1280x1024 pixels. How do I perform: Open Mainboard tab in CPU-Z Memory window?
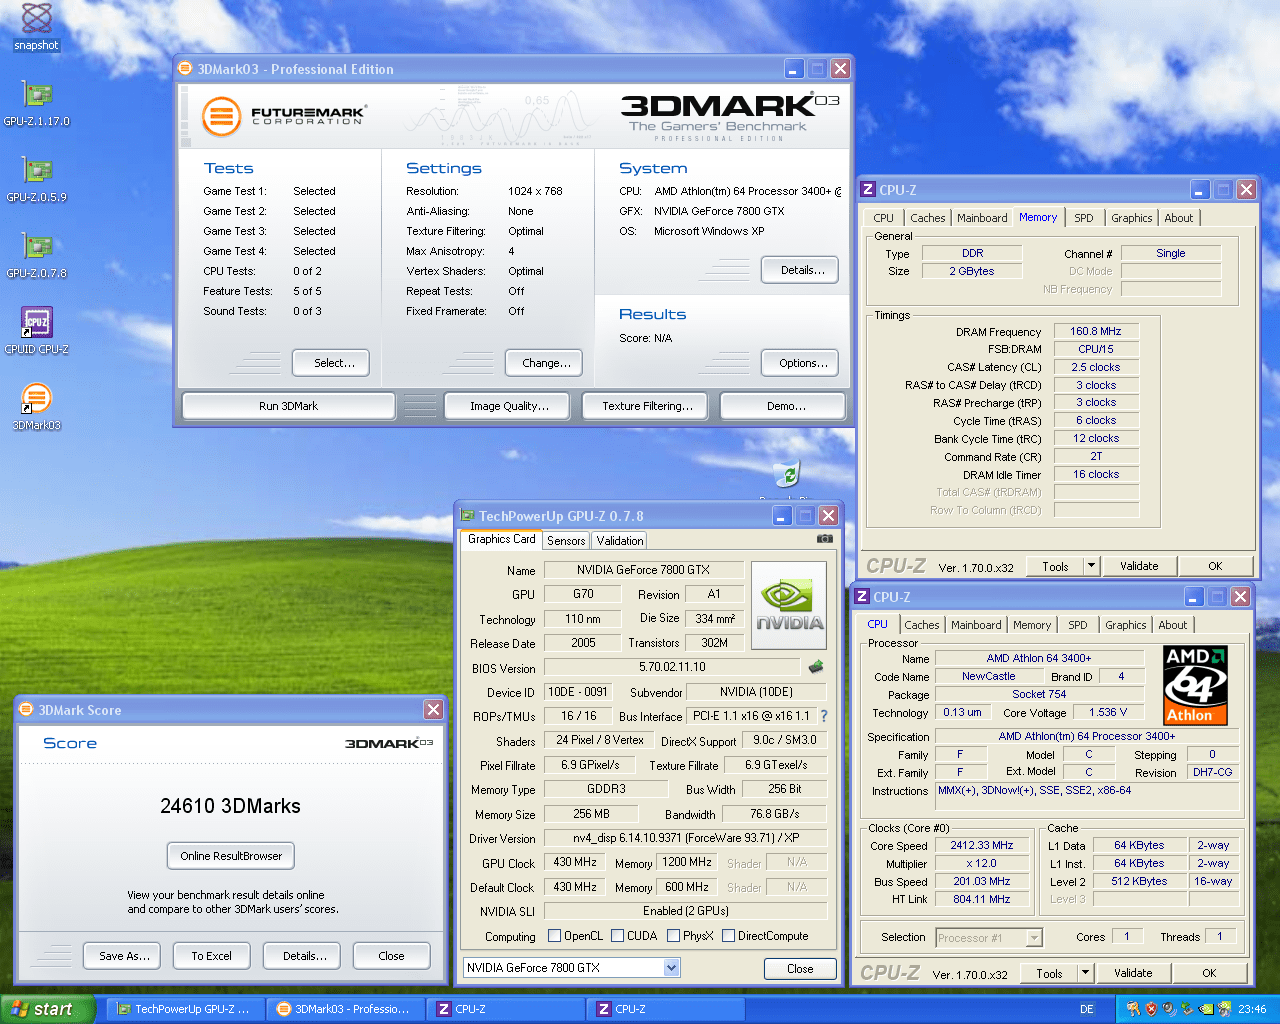point(982,218)
